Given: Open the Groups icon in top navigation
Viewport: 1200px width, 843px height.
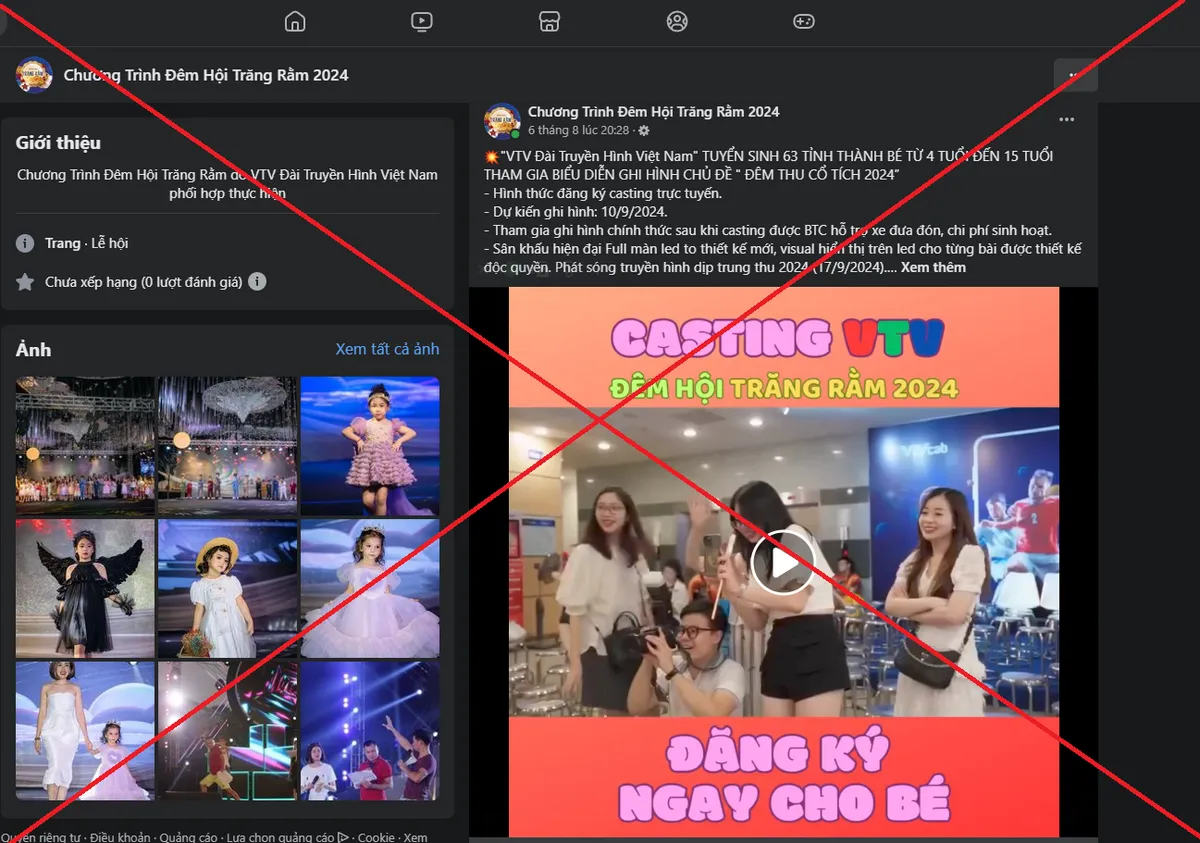Looking at the screenshot, I should click(x=677, y=21).
